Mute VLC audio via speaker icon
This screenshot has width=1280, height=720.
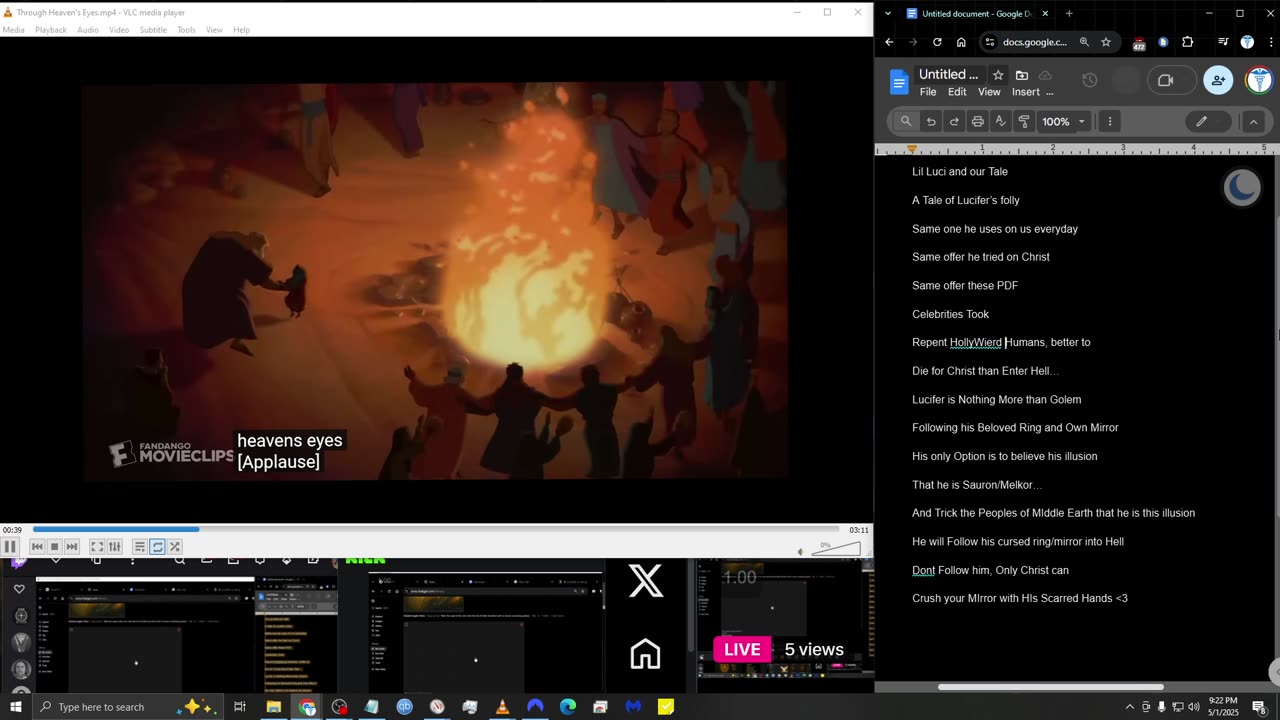(801, 551)
